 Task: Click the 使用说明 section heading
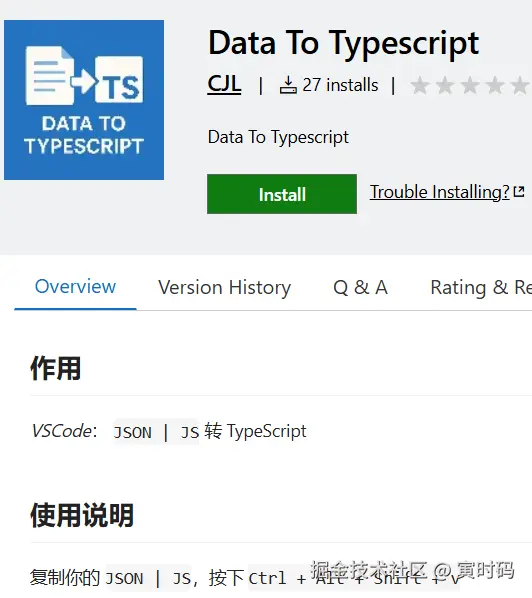(82, 515)
